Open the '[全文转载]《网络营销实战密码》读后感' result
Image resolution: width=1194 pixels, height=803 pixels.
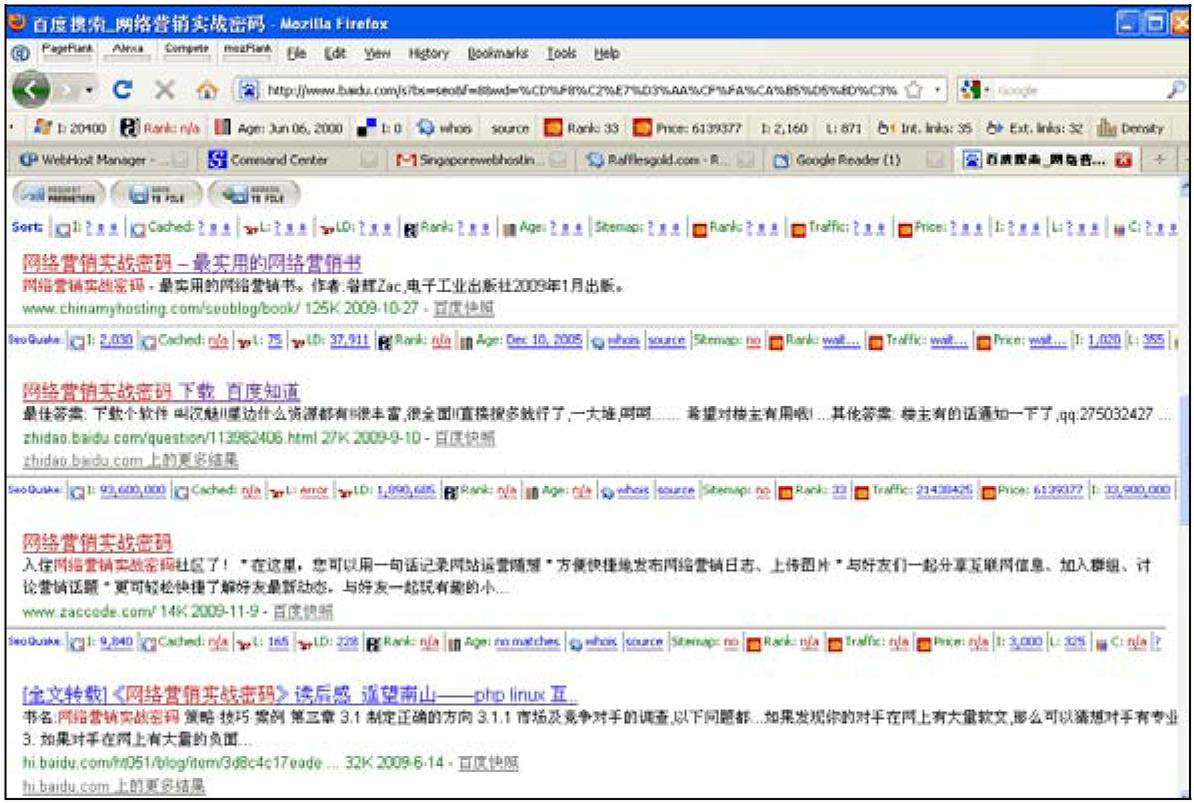[300, 694]
